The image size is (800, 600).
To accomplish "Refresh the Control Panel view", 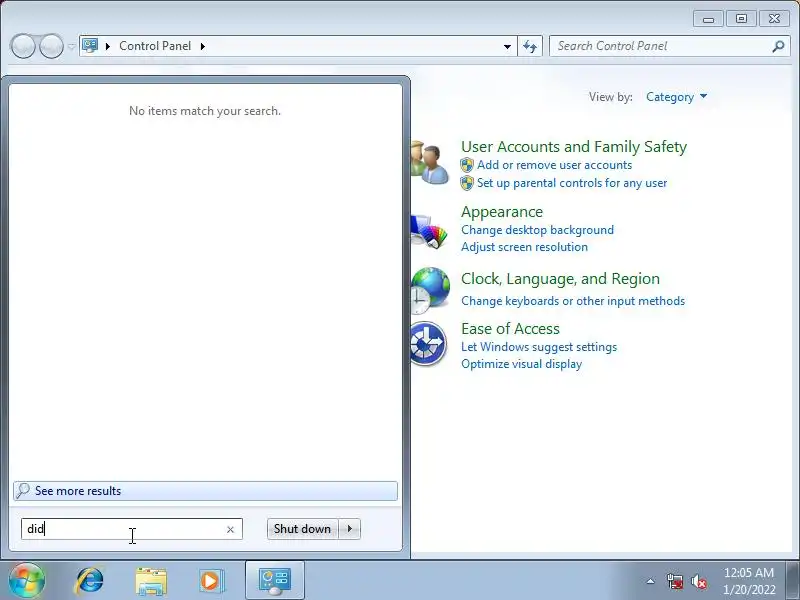I will [x=530, y=46].
